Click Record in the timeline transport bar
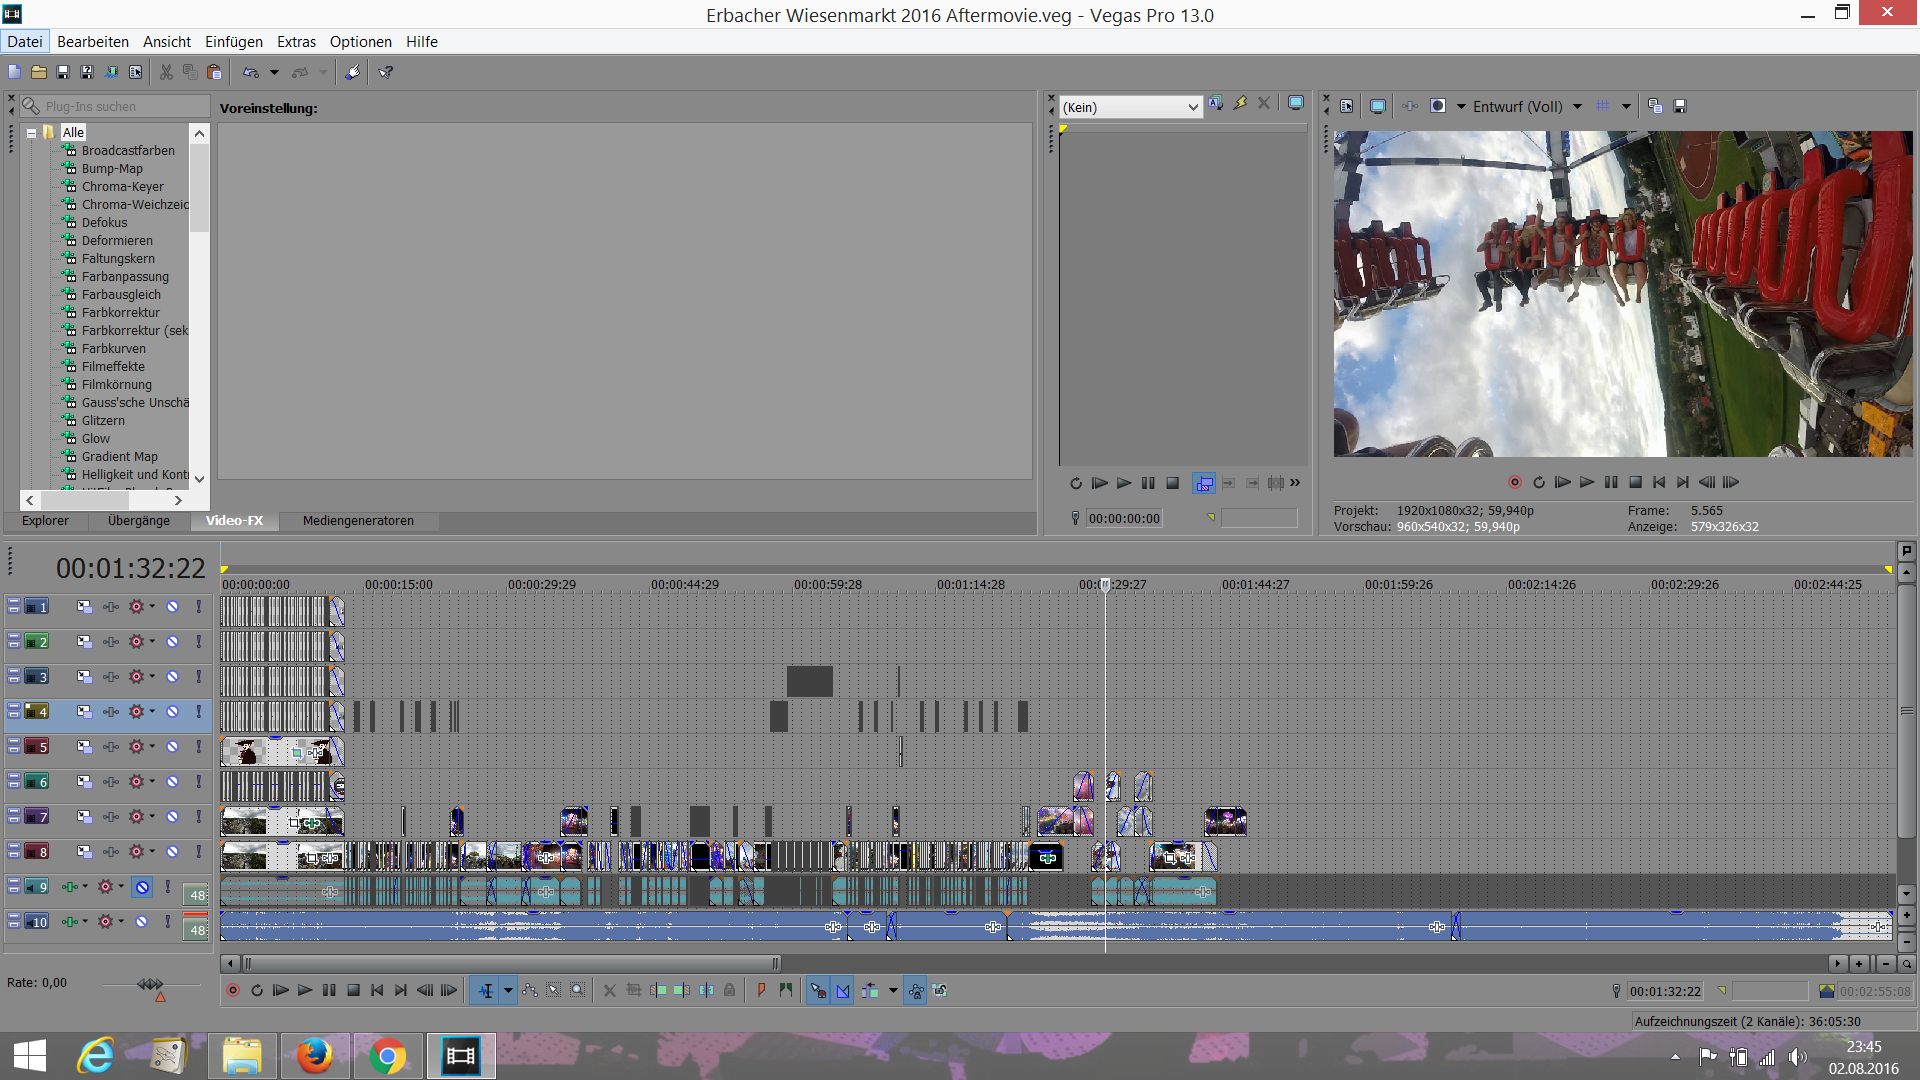 (x=233, y=991)
